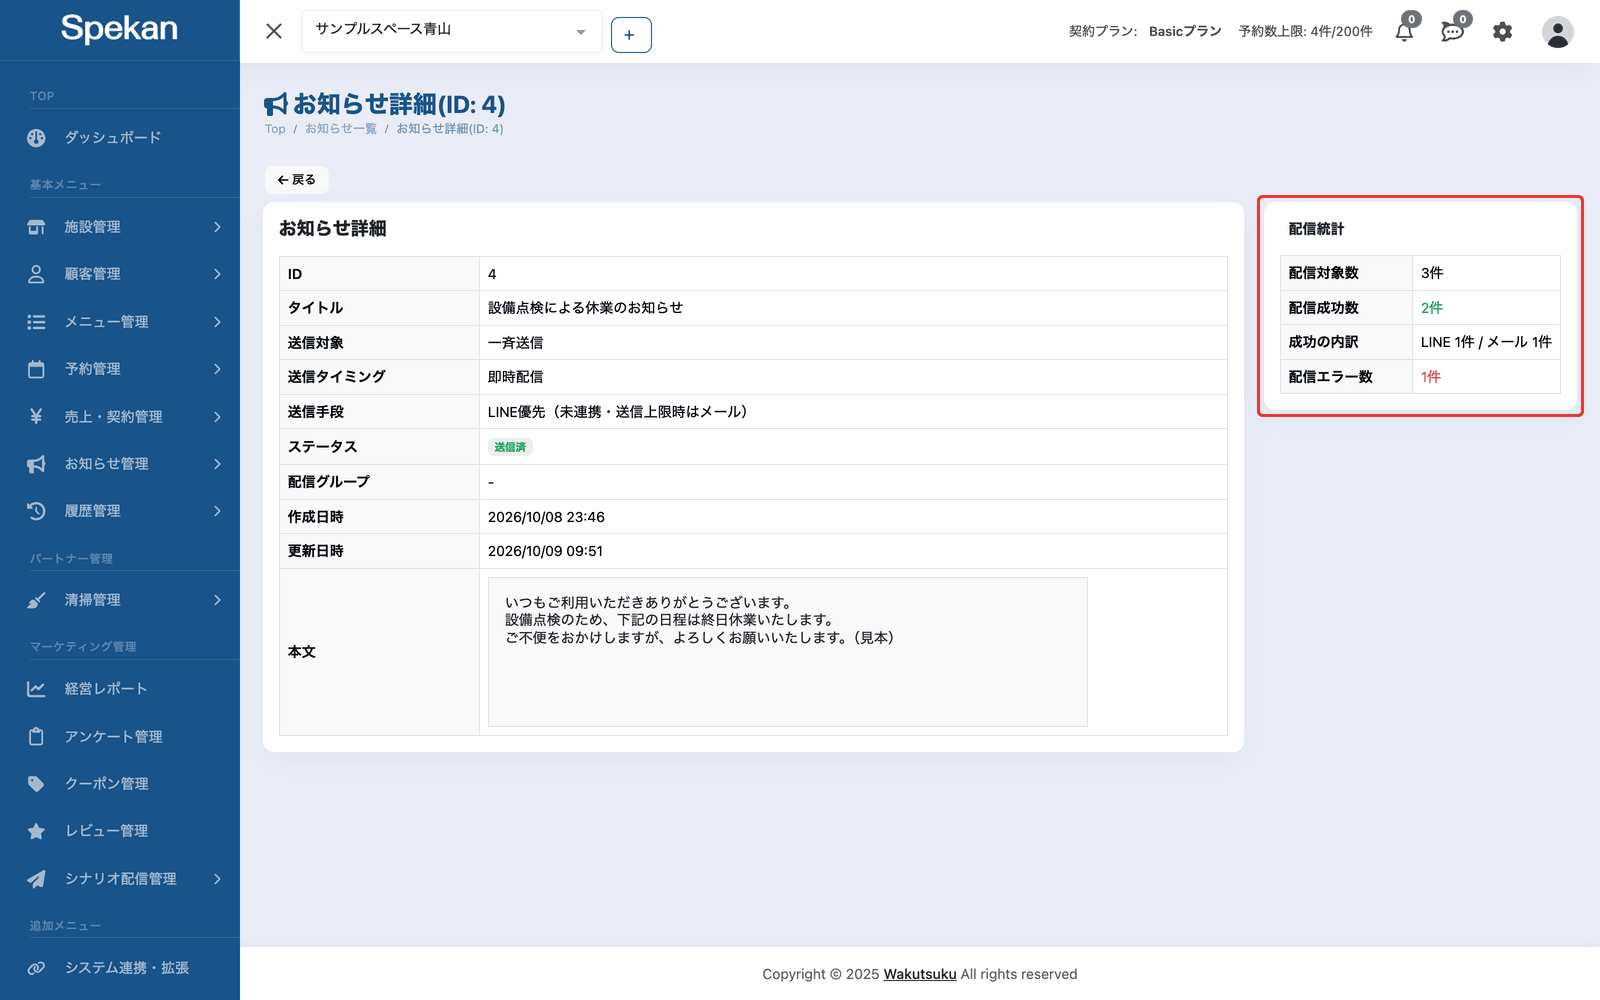Open the notifications bell icon

[x=1404, y=31]
